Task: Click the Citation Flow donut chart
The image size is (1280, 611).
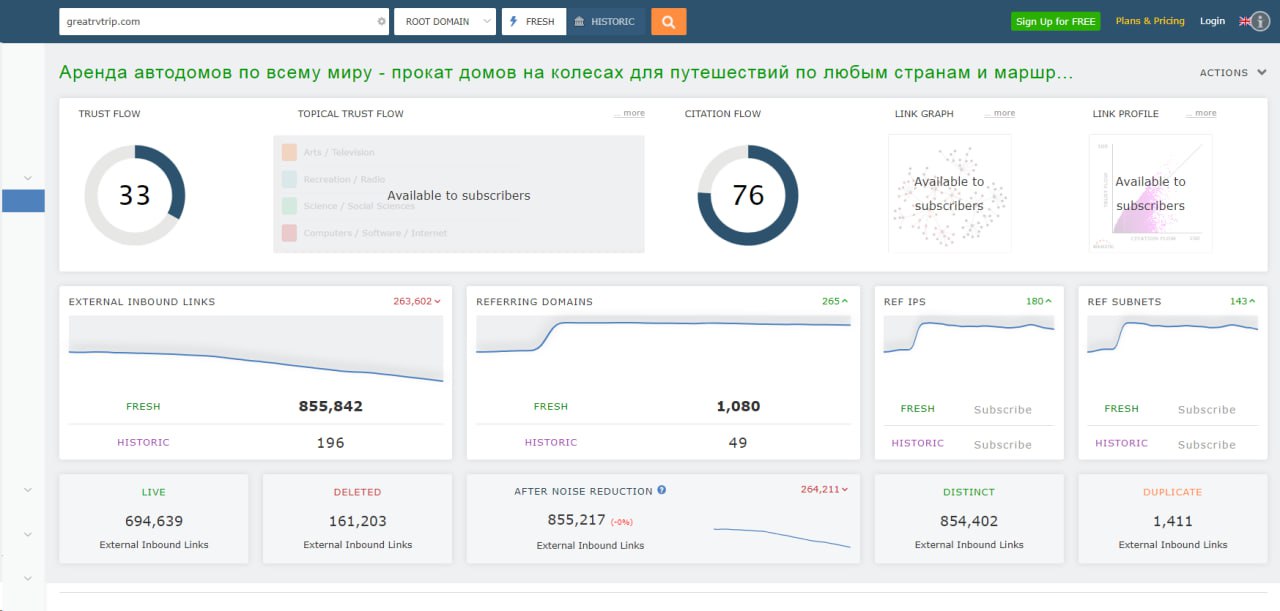Action: [748, 195]
